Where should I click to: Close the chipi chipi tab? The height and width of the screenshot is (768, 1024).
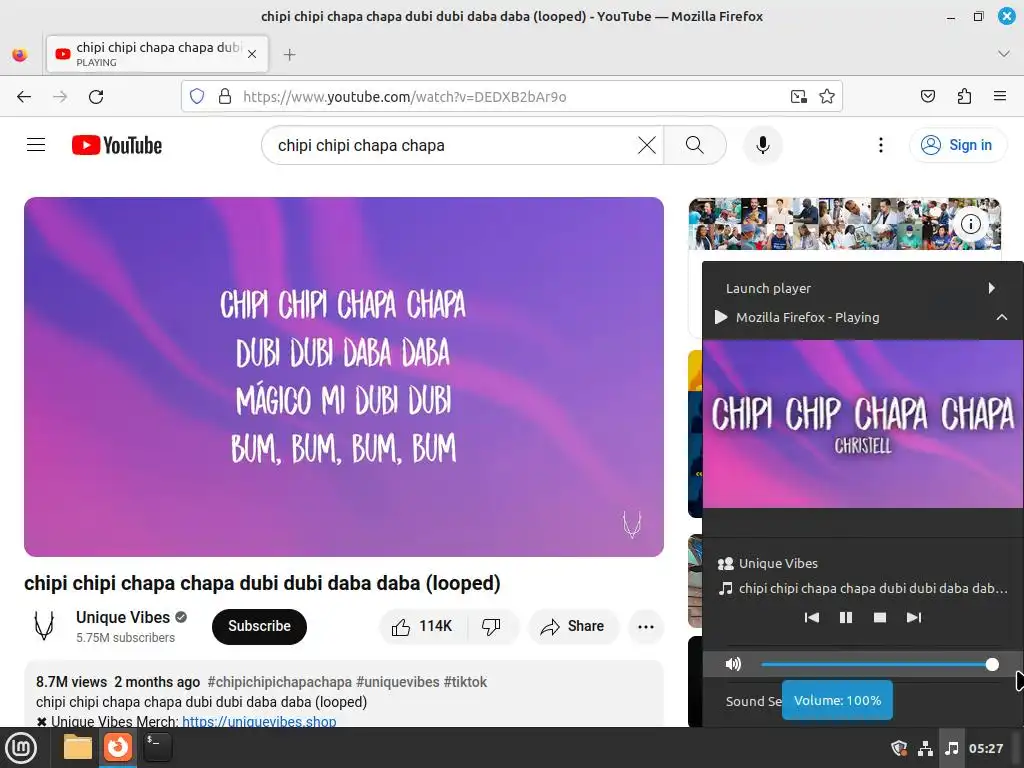click(x=252, y=54)
